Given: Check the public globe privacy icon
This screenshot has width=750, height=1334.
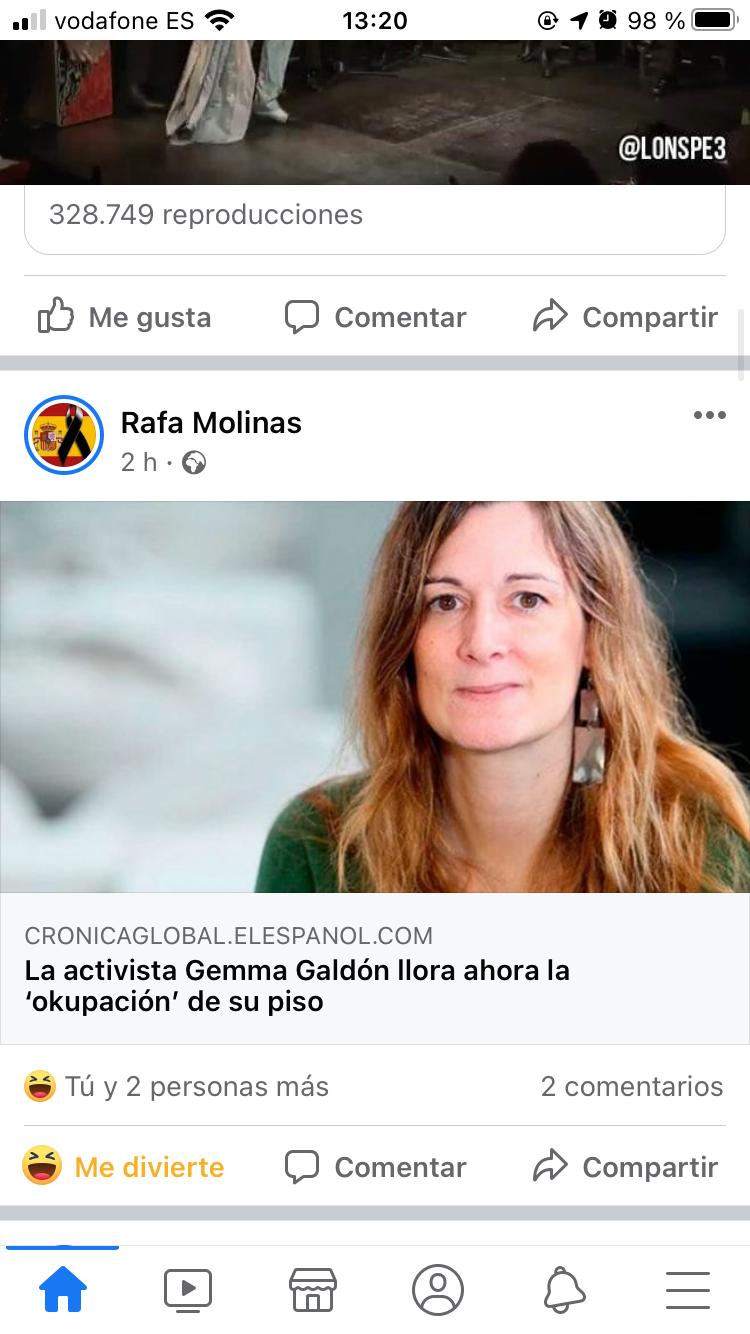Looking at the screenshot, I should 194,463.
